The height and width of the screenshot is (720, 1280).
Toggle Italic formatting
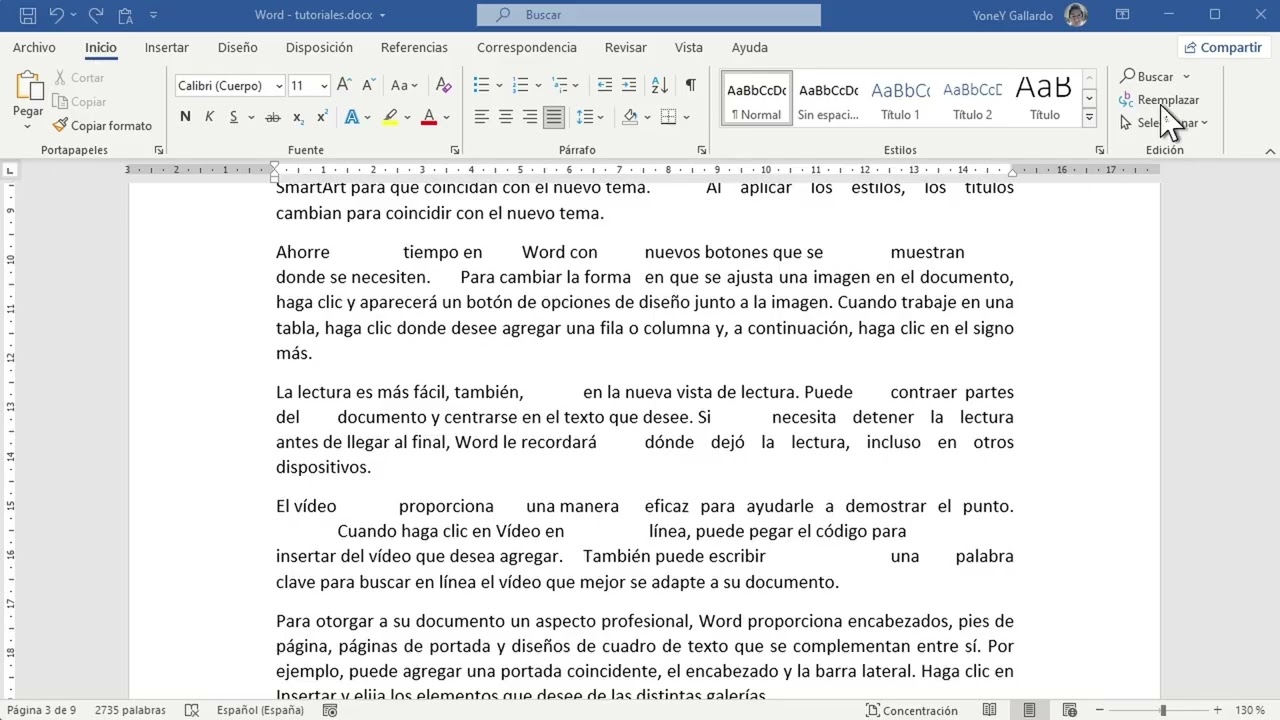click(x=209, y=117)
